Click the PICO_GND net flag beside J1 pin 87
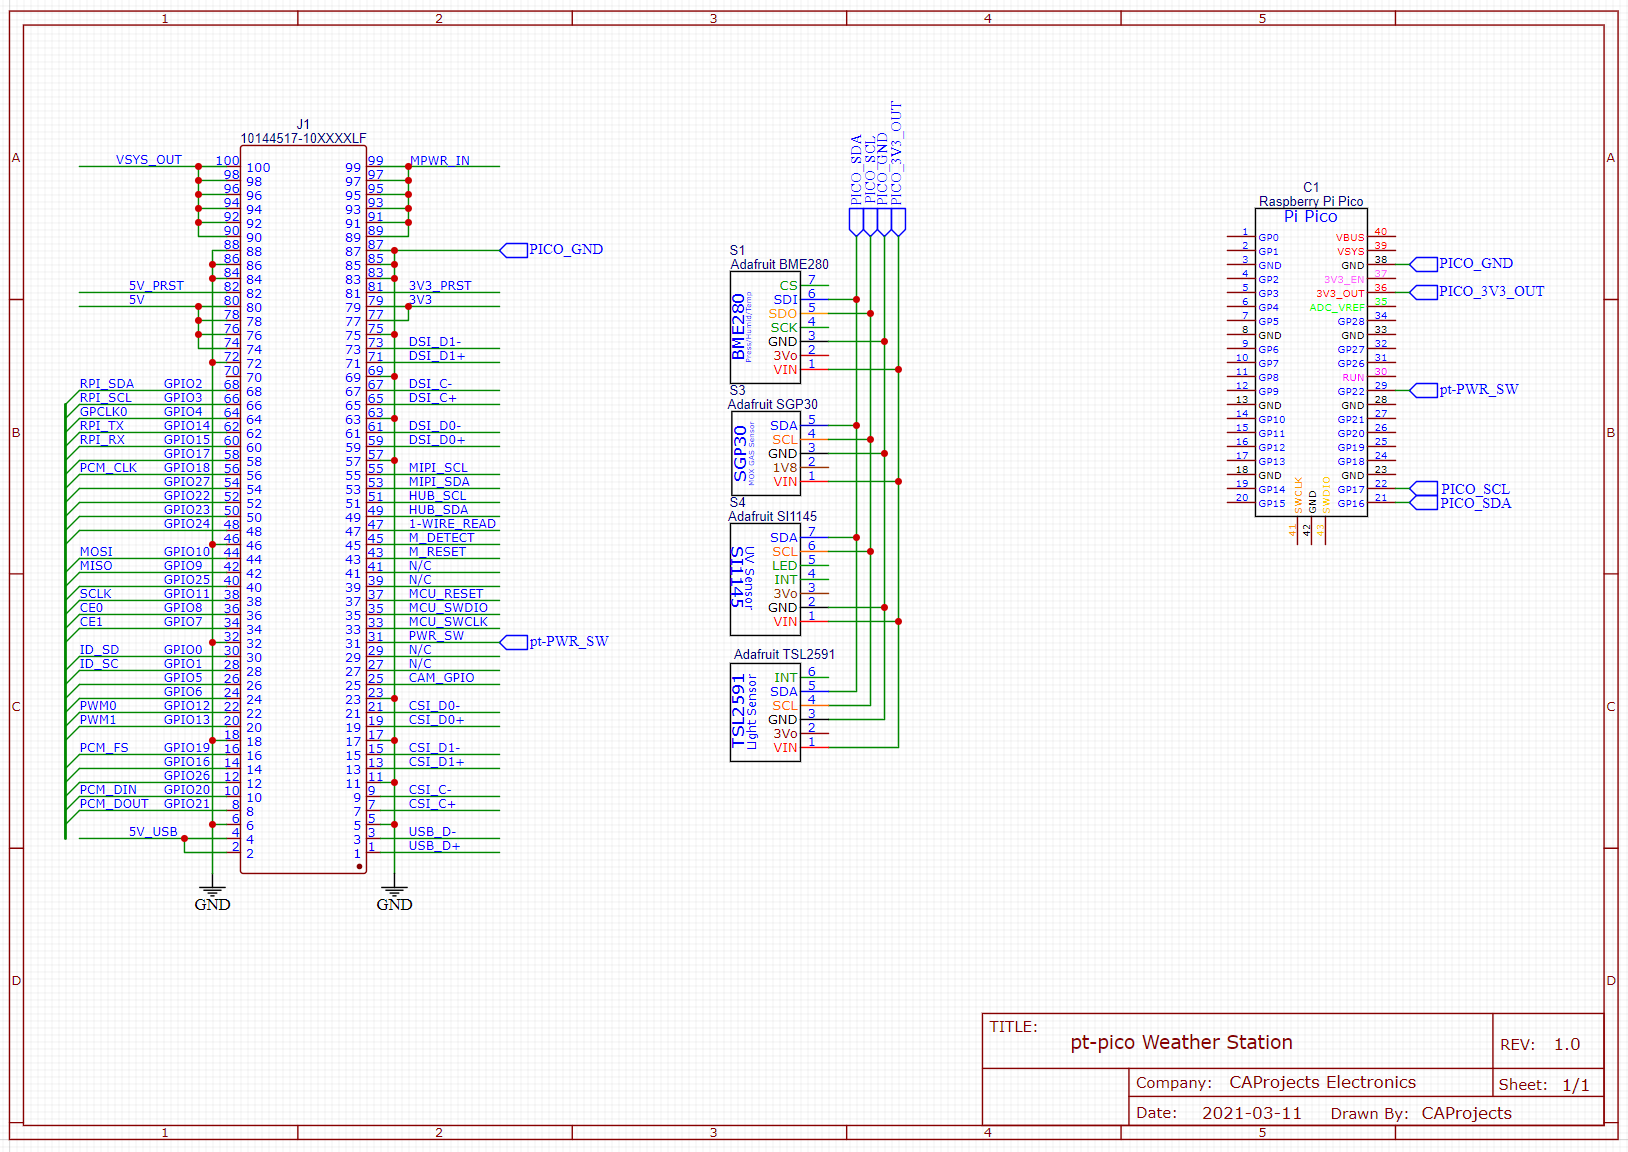Screen dimensions: 1628x1152 point(552,250)
